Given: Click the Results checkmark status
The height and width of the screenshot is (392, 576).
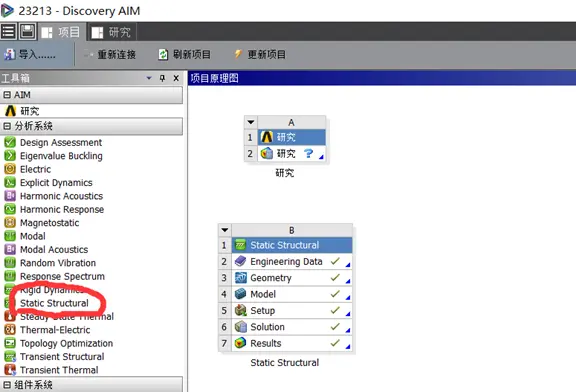Looking at the screenshot, I should click(x=335, y=343).
